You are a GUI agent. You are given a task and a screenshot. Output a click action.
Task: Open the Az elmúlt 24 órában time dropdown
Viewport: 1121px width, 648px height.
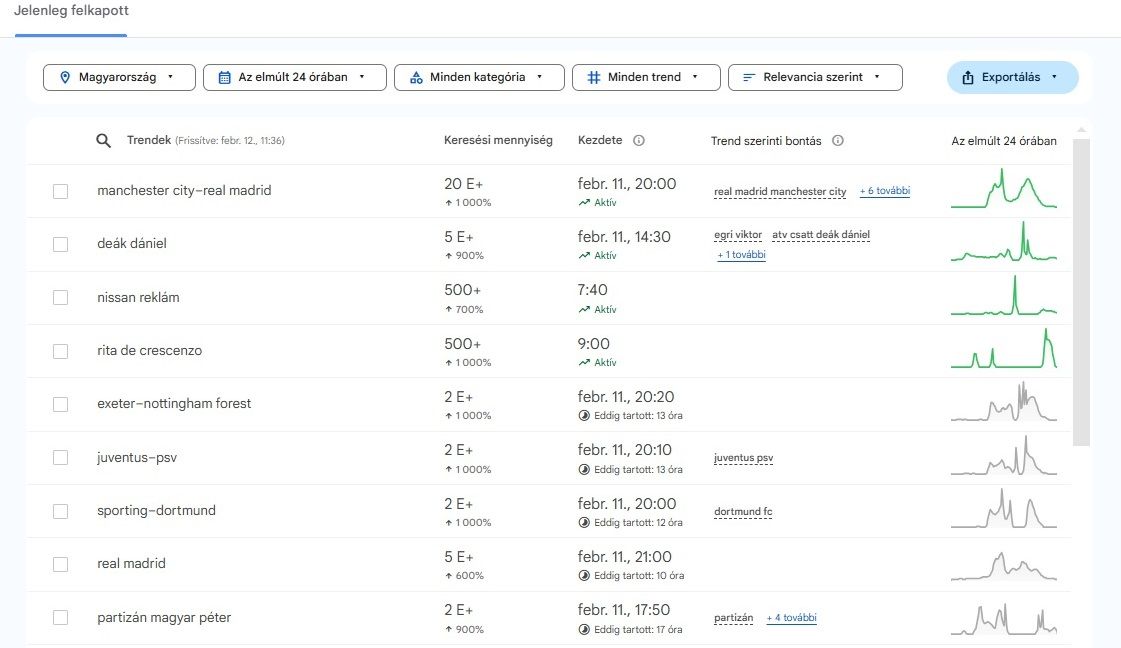(x=295, y=77)
